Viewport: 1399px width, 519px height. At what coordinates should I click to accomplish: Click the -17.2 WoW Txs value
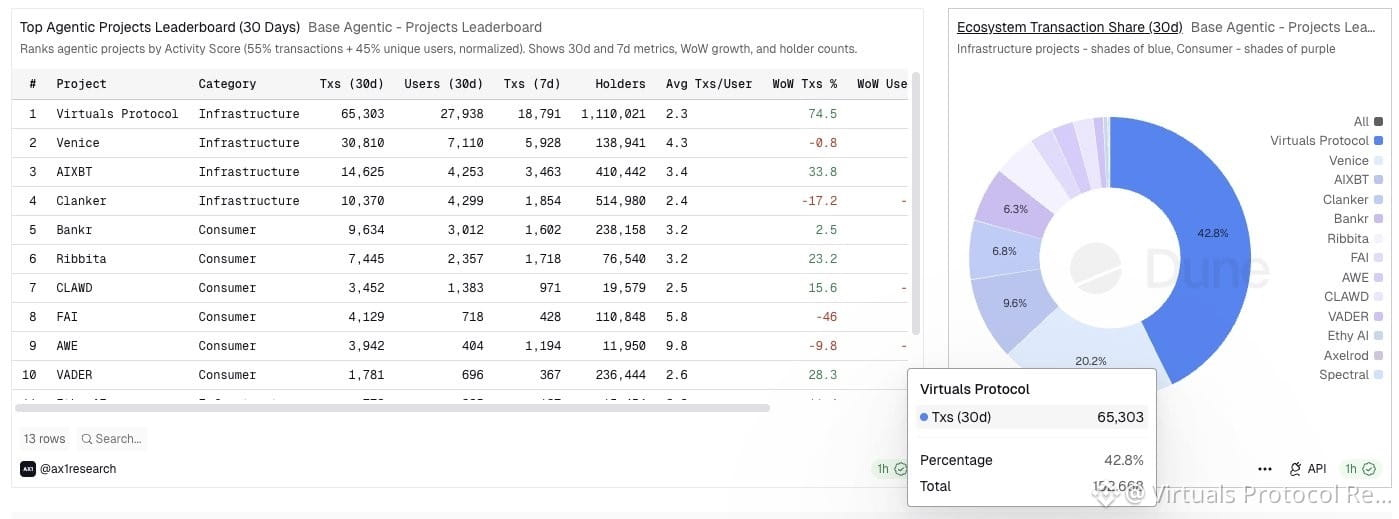pos(819,201)
